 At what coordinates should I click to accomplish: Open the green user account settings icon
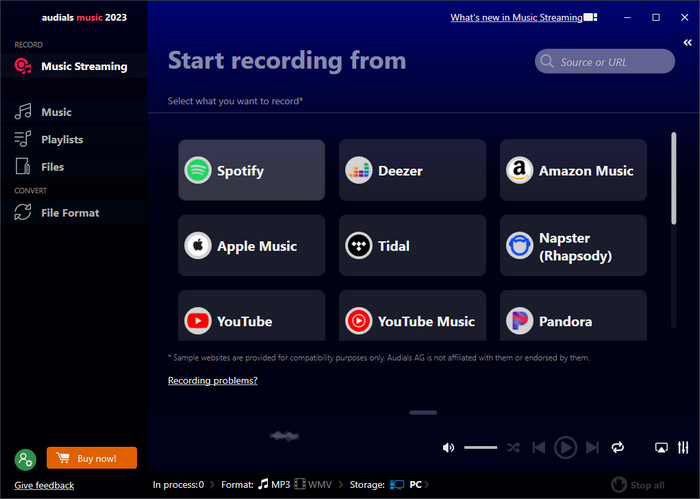point(25,459)
